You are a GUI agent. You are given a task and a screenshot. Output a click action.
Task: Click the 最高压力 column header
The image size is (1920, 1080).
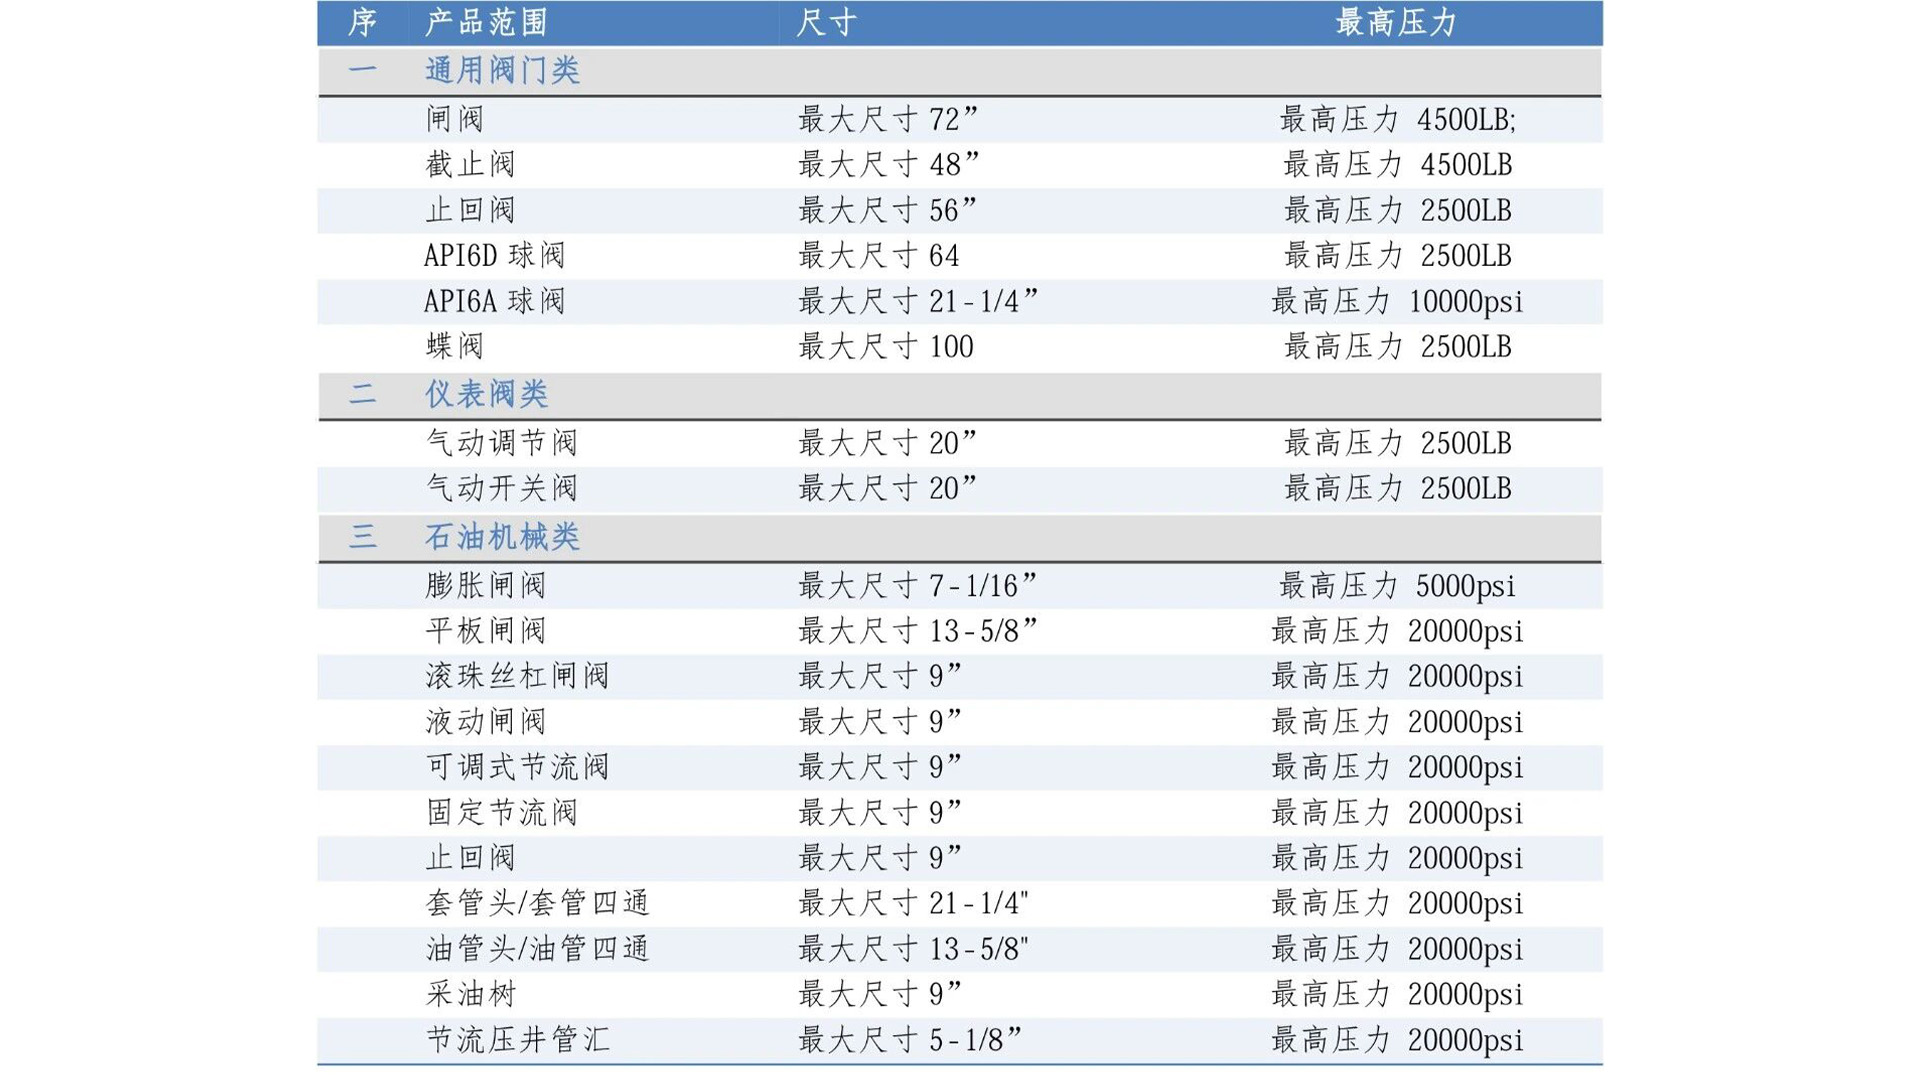pyautogui.click(x=1396, y=22)
